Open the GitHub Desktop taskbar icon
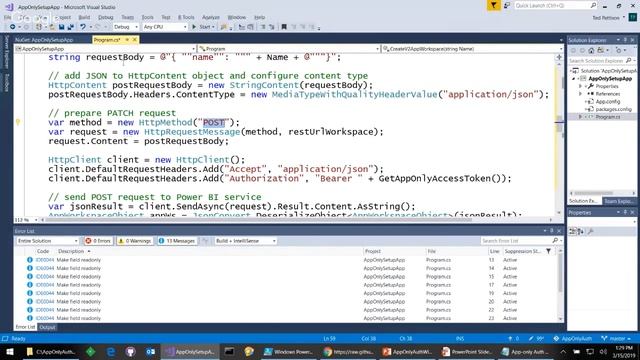Screen dimensions: 640x360 tap(131, 351)
